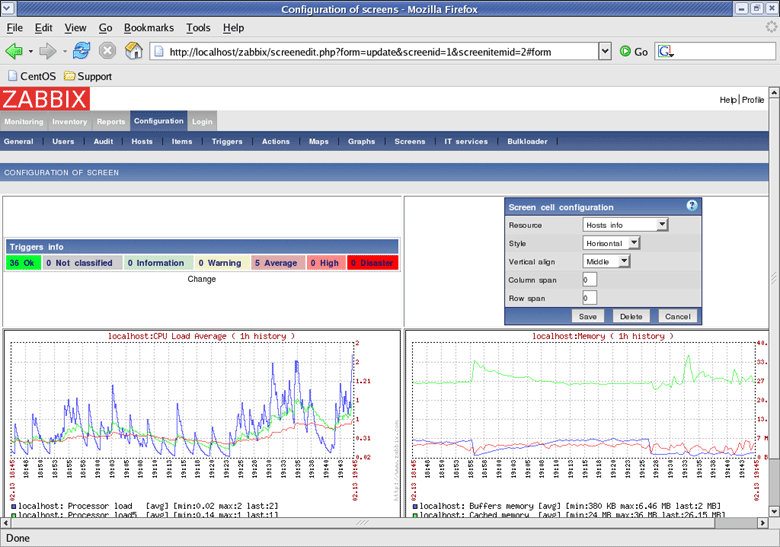Click the browser Back arrow icon

[x=14, y=51]
